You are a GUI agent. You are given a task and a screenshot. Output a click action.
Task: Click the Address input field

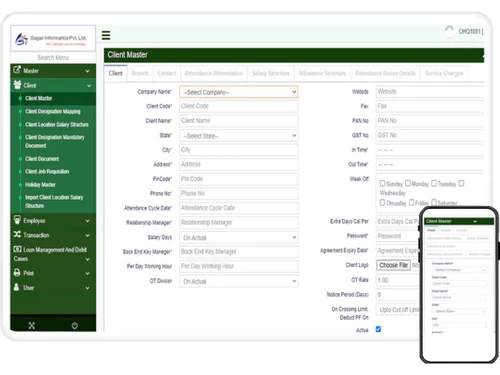click(239, 164)
